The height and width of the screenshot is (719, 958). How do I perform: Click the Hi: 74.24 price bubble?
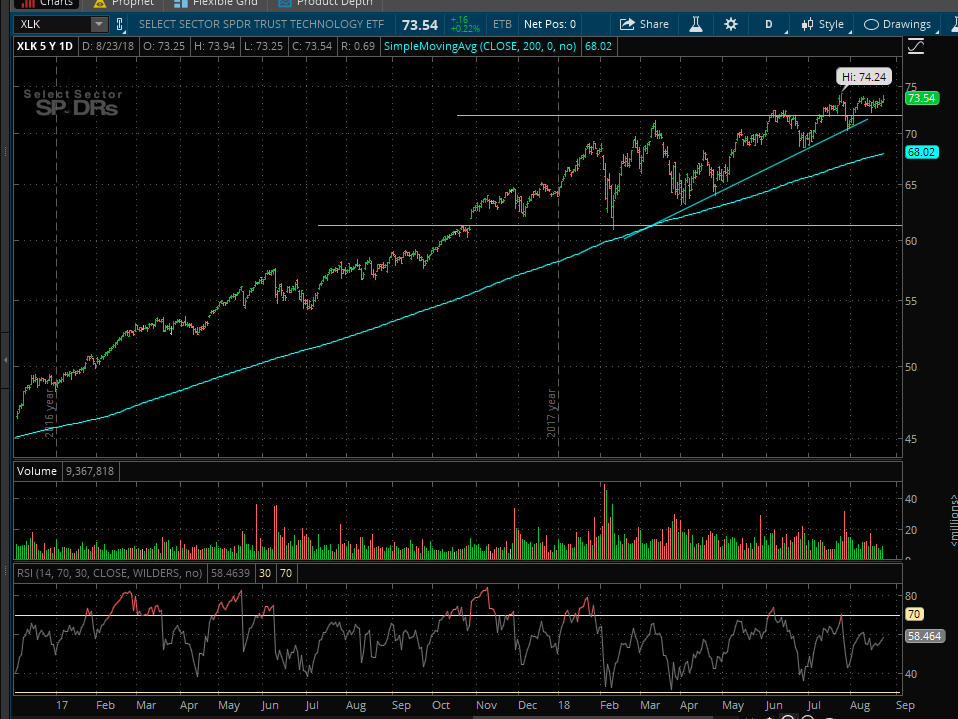coord(863,77)
